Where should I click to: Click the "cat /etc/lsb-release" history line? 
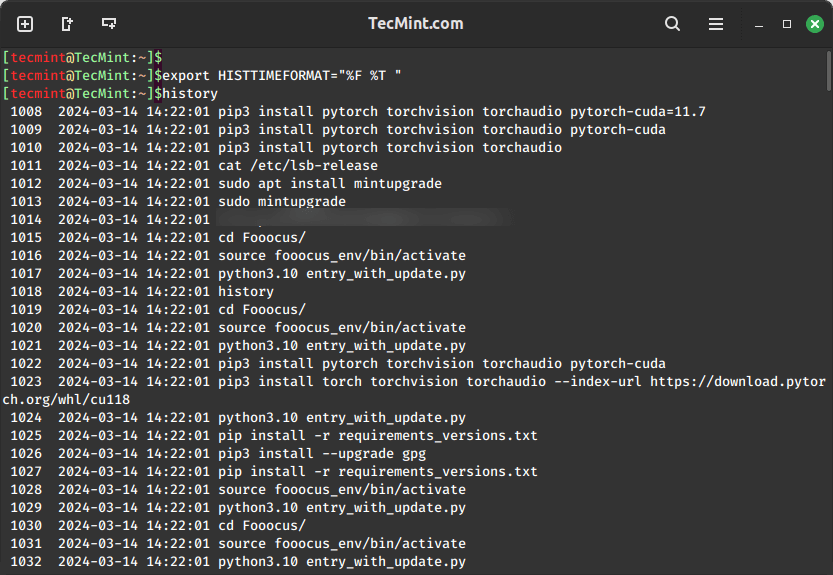(x=298, y=165)
